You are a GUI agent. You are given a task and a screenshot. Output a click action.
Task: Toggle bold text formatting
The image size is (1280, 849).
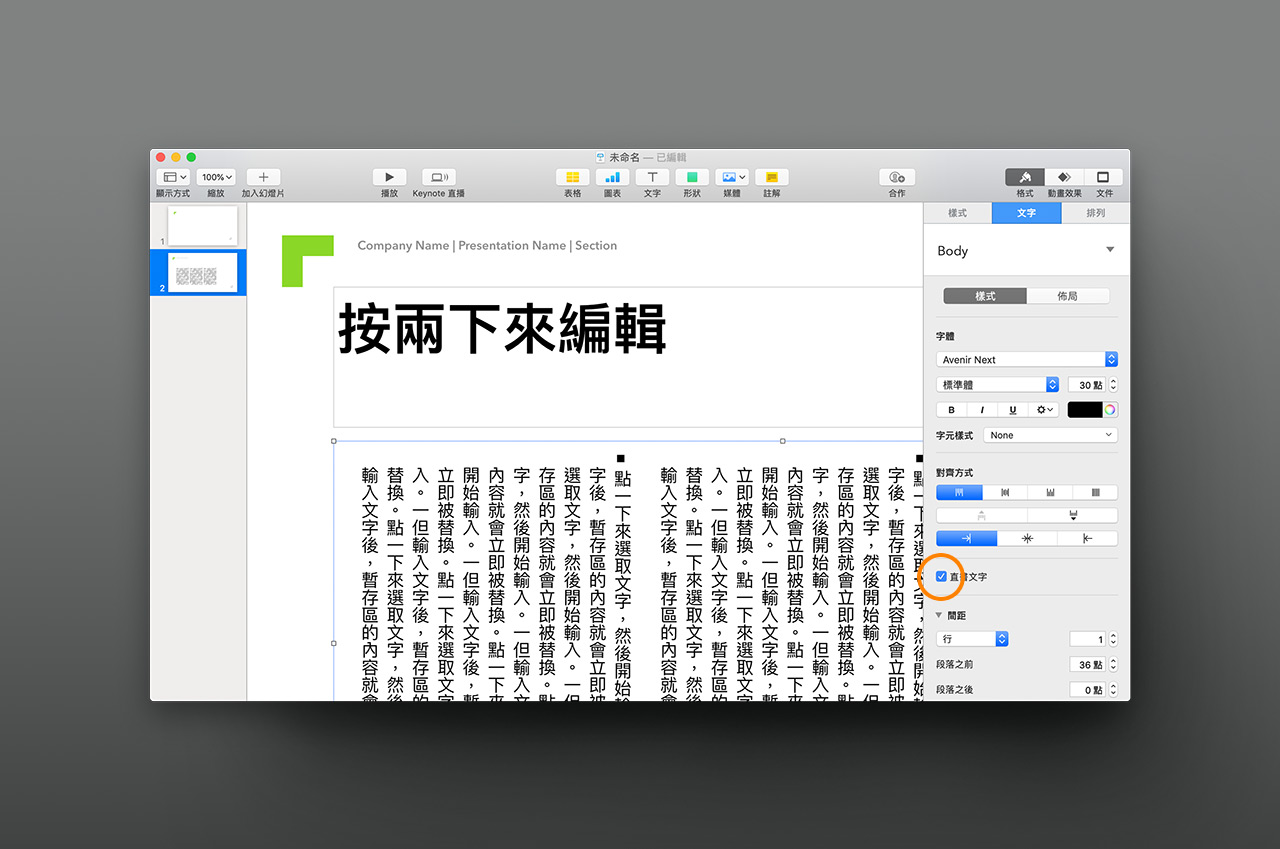951,410
